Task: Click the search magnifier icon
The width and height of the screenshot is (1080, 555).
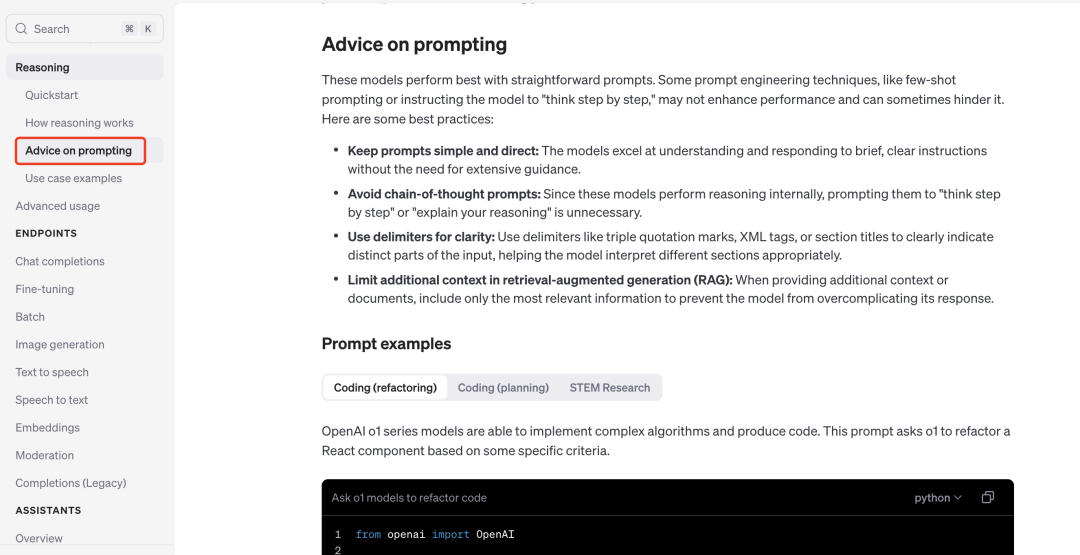Action: (21, 29)
